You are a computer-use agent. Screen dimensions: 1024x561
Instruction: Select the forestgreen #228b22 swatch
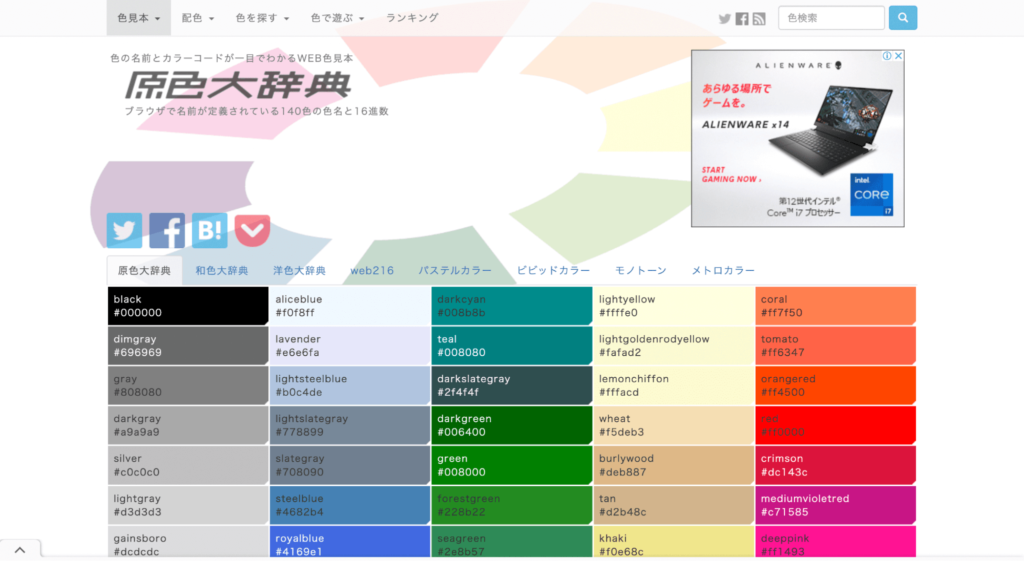coord(511,505)
